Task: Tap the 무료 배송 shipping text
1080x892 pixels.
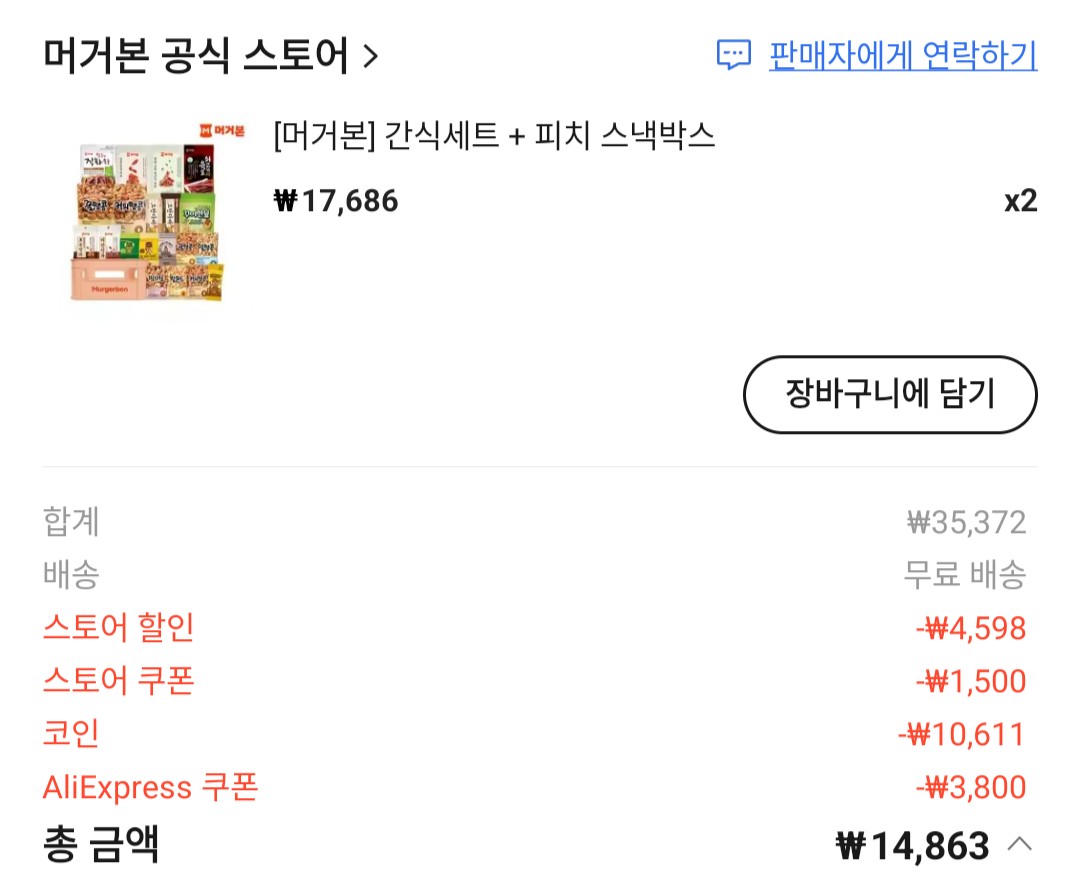Action: (964, 575)
